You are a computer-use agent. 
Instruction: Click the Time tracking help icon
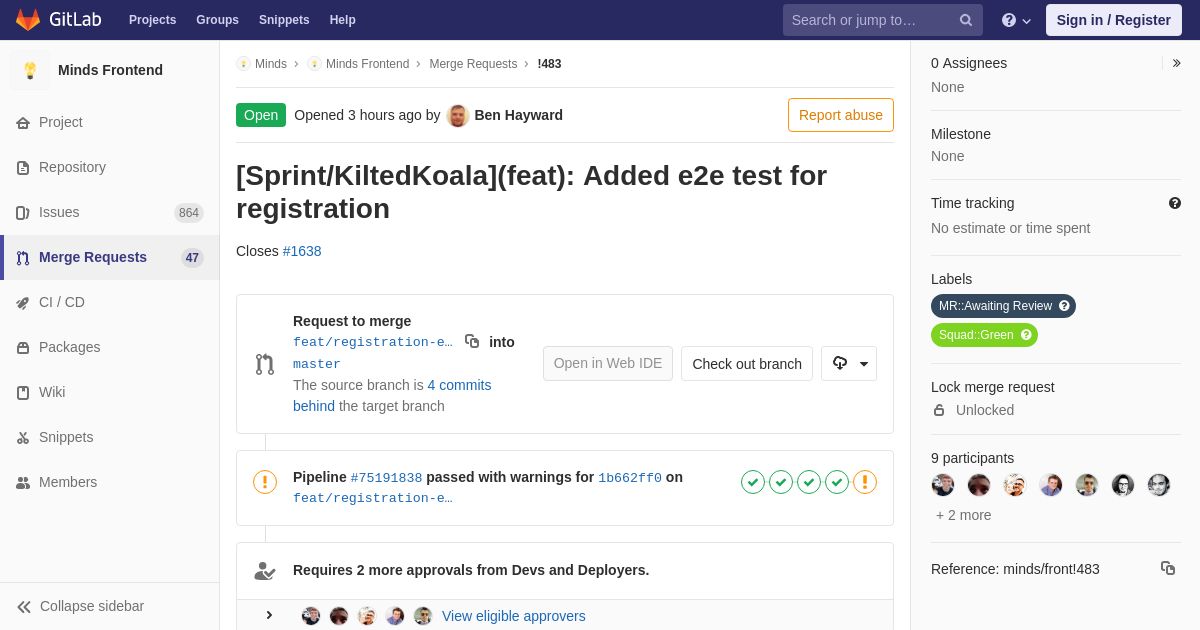pos(1174,203)
